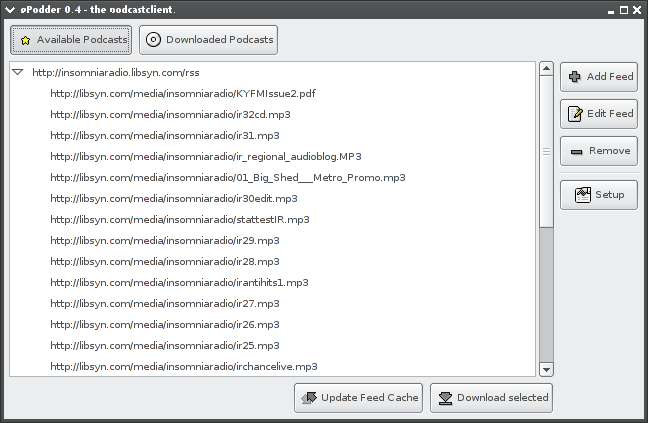The image size is (648, 423).
Task: Click the minus icon on Remove
Action: click(577, 152)
